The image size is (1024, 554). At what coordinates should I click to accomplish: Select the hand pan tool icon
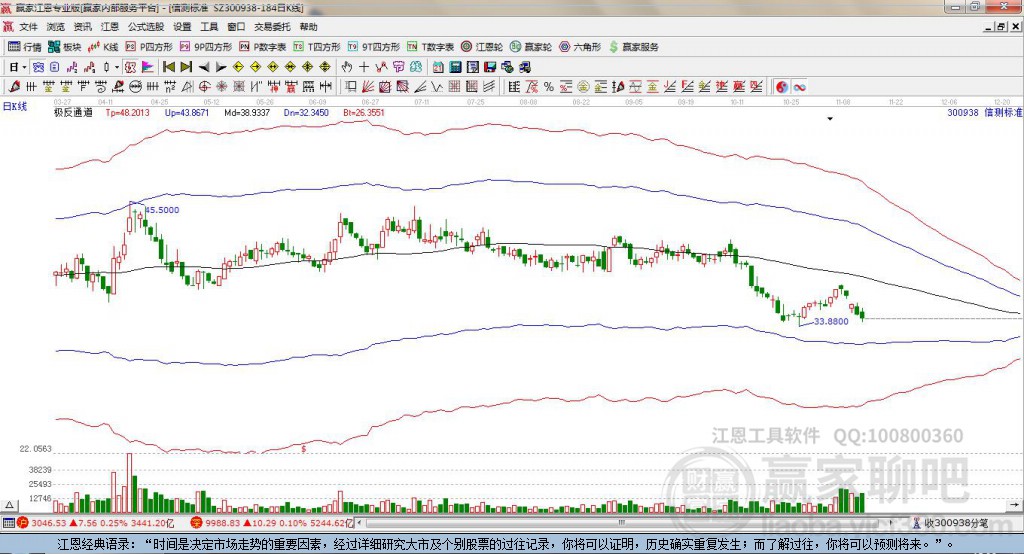click(x=347, y=67)
